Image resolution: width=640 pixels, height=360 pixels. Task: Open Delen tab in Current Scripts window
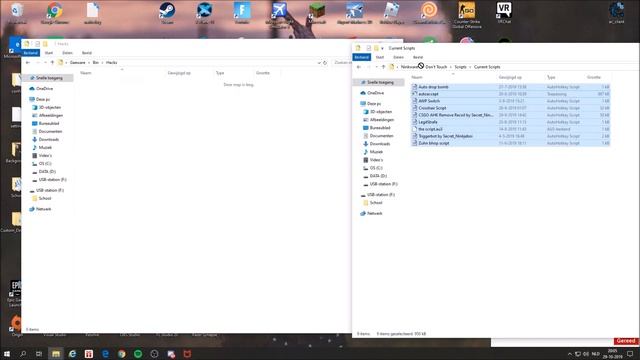pos(398,57)
